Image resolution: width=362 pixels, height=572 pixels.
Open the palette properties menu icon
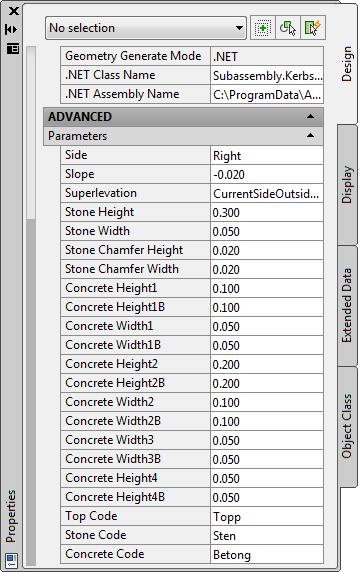[13, 48]
